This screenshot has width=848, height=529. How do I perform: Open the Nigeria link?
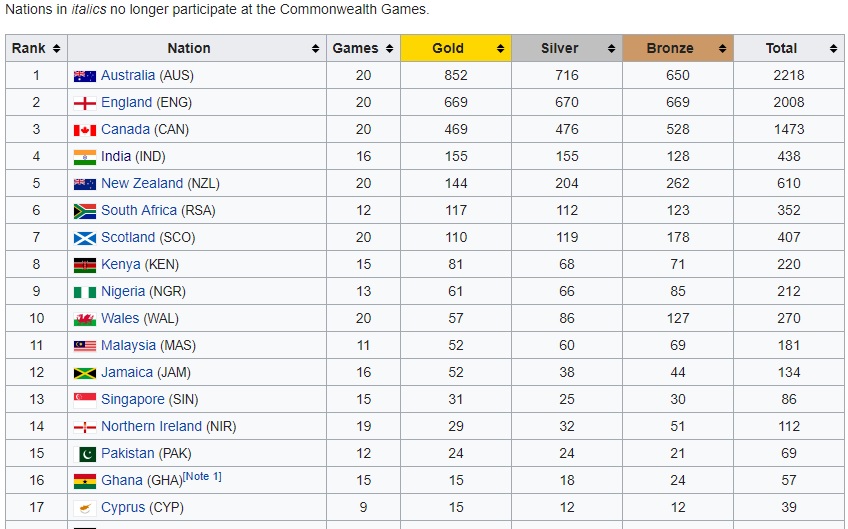coord(123,292)
